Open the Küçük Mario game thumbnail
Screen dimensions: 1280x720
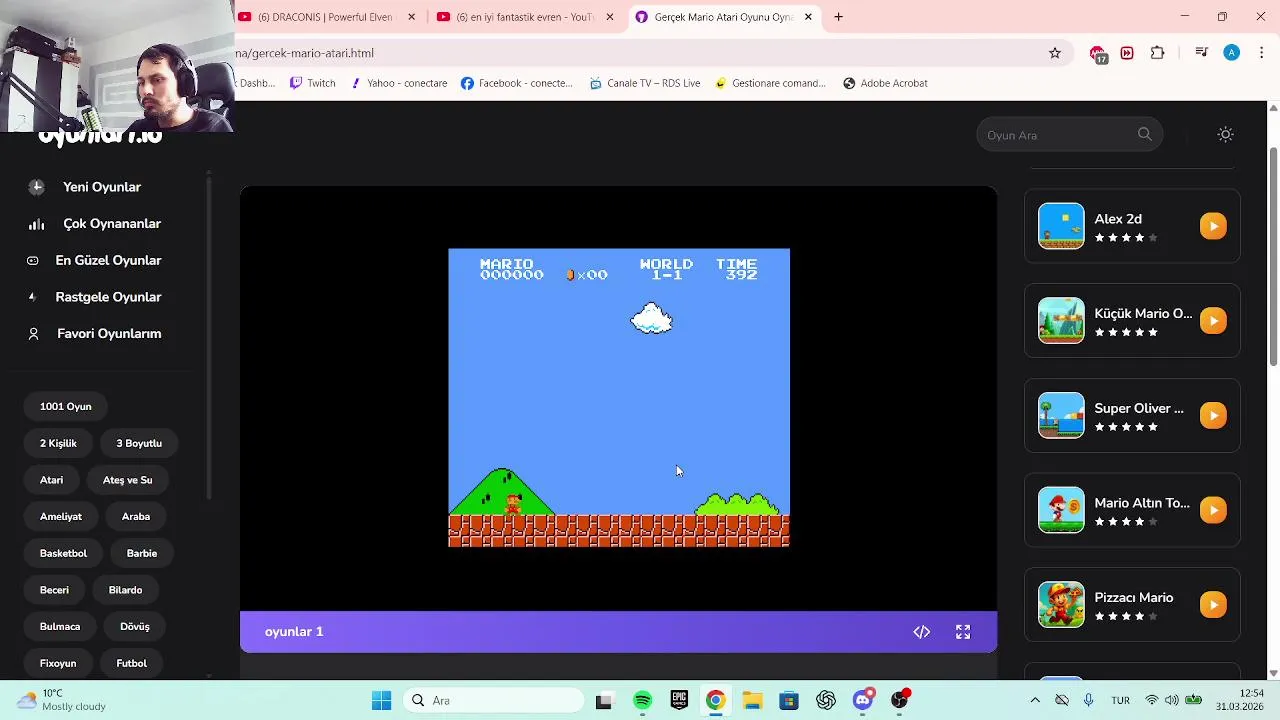point(1061,321)
